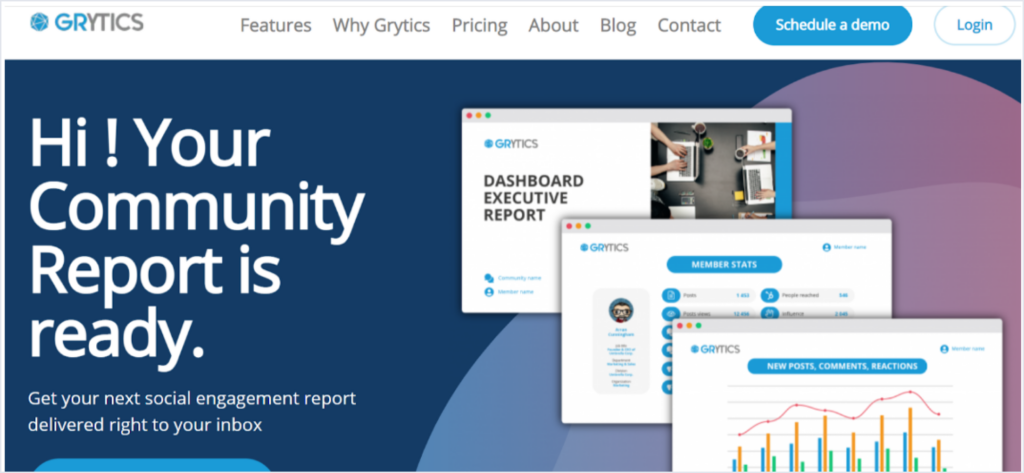Visit the Blog link
This screenshot has width=1024, height=473.
[x=617, y=25]
